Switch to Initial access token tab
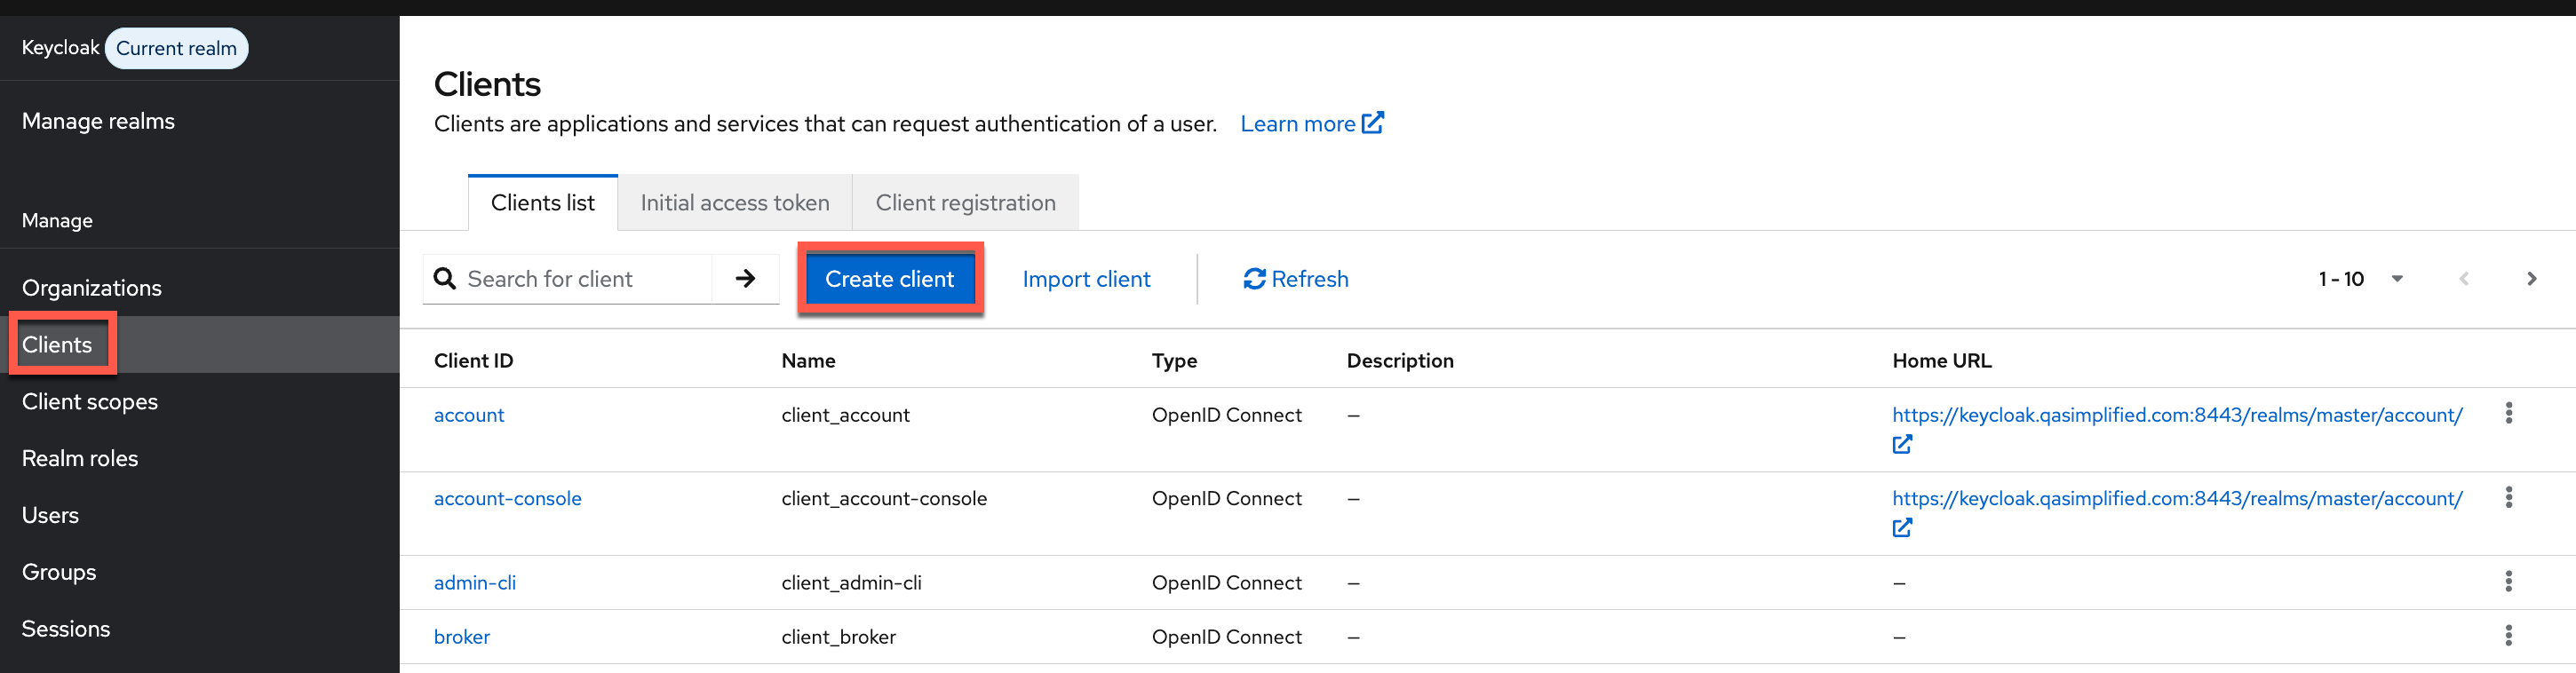This screenshot has height=673, width=2576. 734,203
